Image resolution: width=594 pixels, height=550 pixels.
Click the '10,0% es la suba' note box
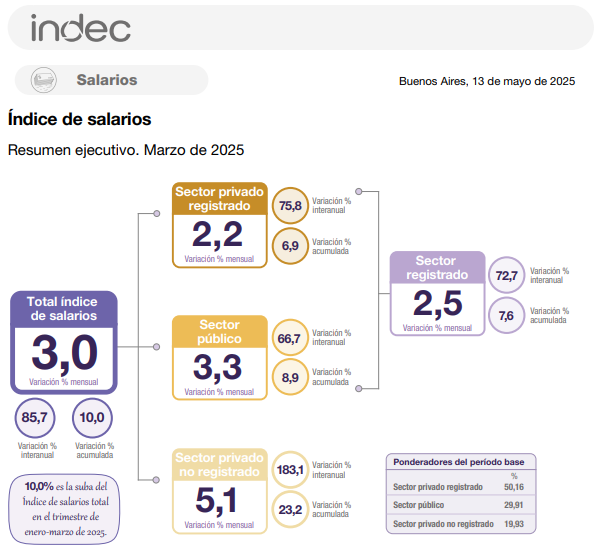64,509
